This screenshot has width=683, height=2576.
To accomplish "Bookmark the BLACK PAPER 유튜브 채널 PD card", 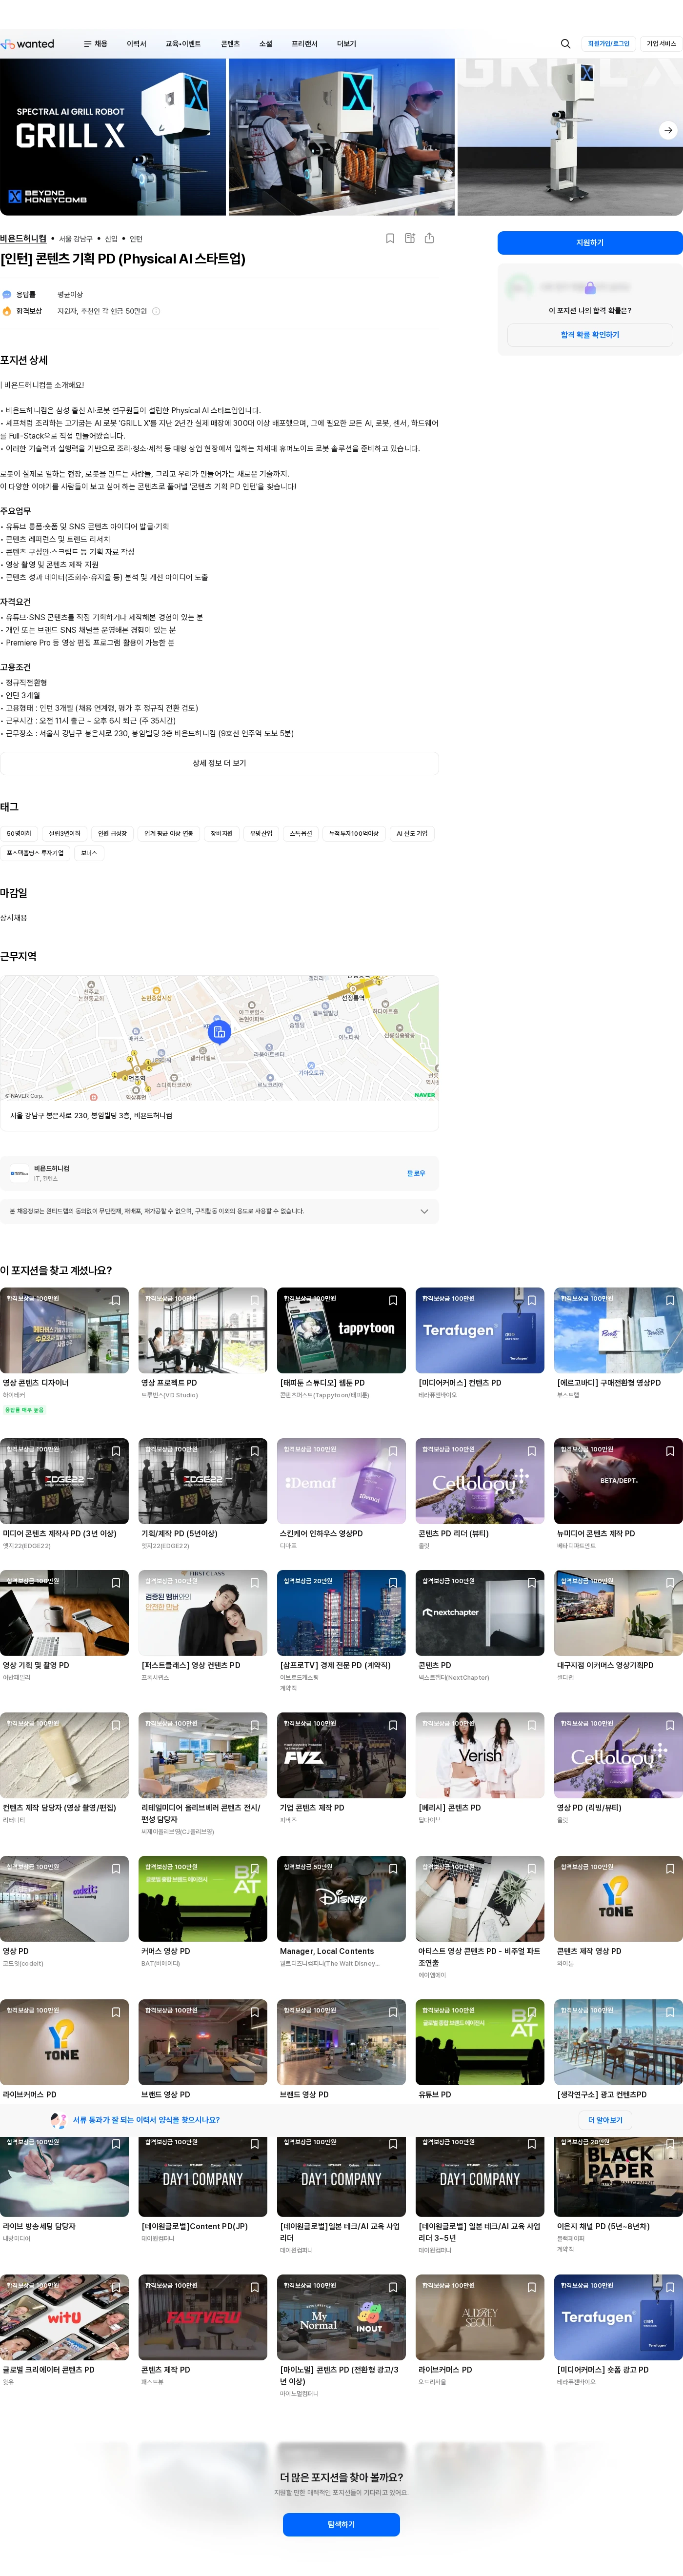I will (670, 2144).
